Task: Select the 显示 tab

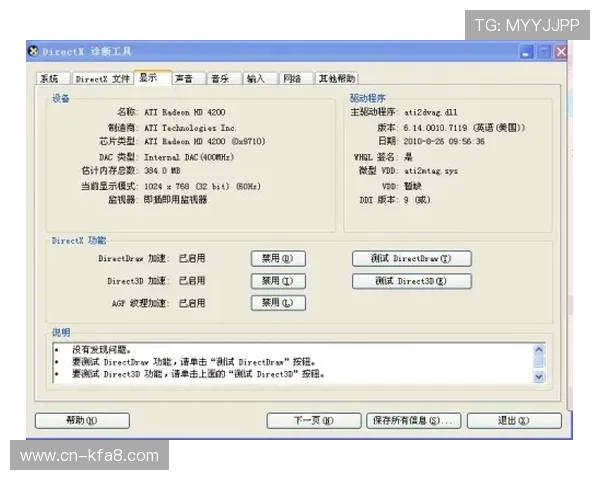Action: [149, 77]
